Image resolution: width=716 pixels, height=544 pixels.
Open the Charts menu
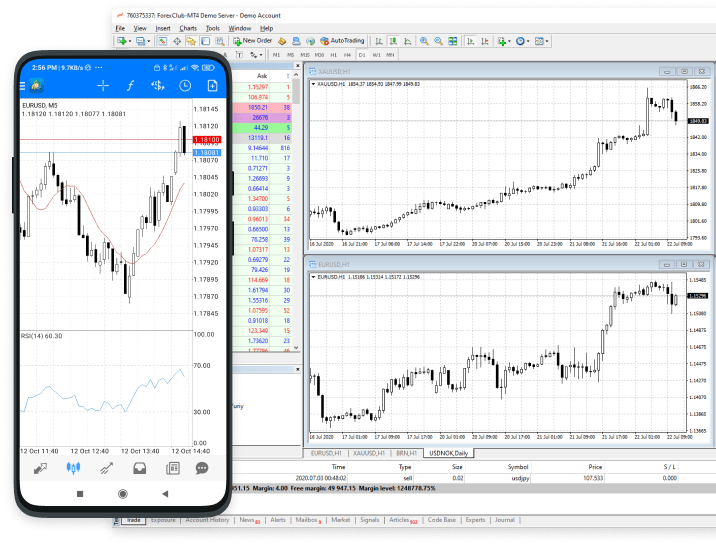(188, 28)
